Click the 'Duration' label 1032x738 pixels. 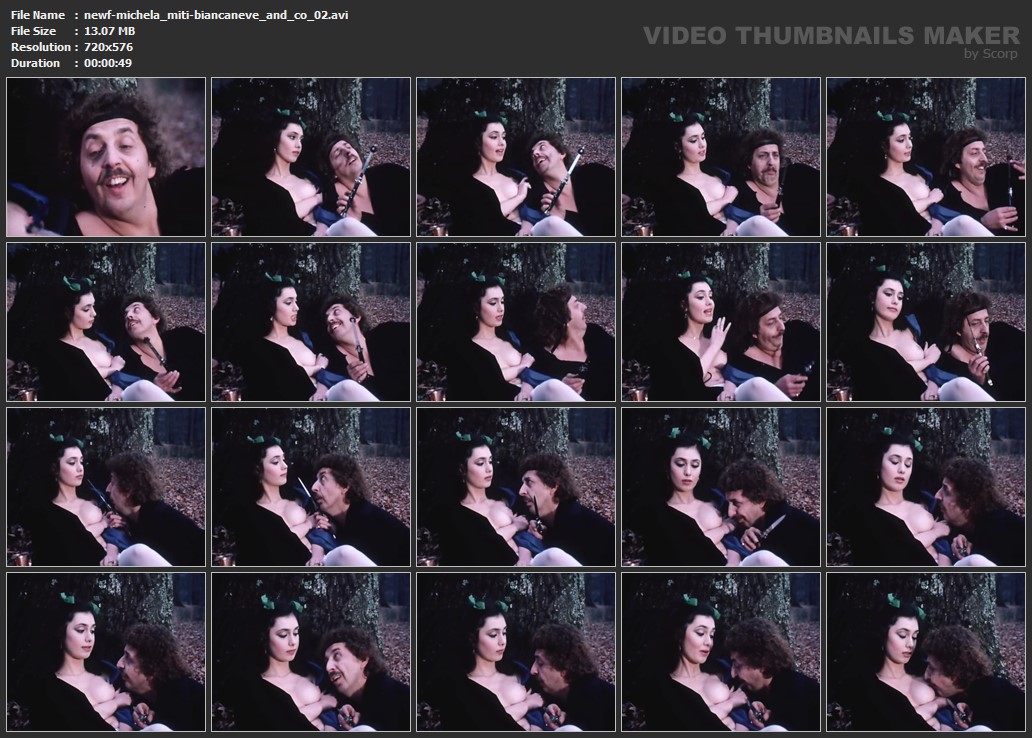[x=35, y=63]
